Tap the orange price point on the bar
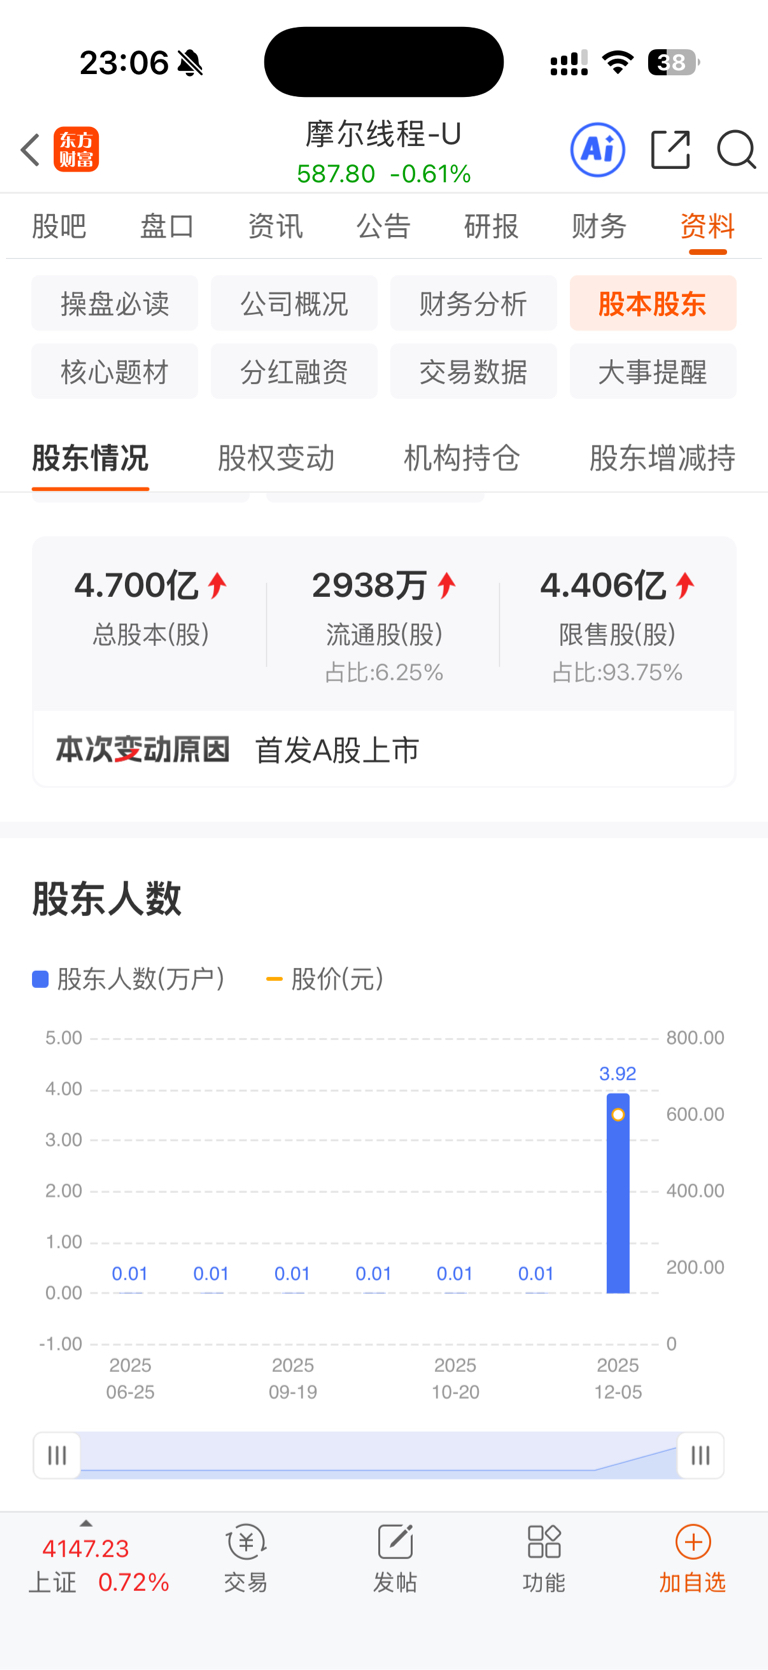This screenshot has width=768, height=1670. [618, 1114]
